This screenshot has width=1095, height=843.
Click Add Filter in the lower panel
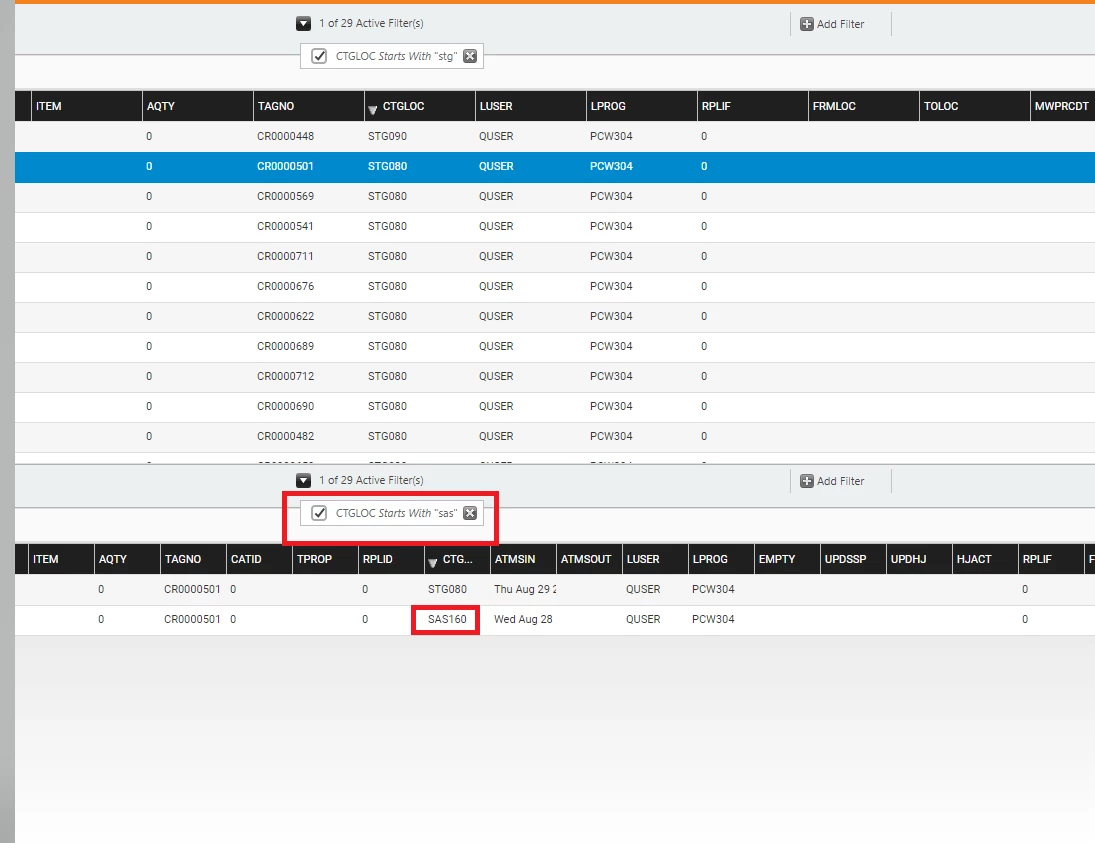coord(832,481)
